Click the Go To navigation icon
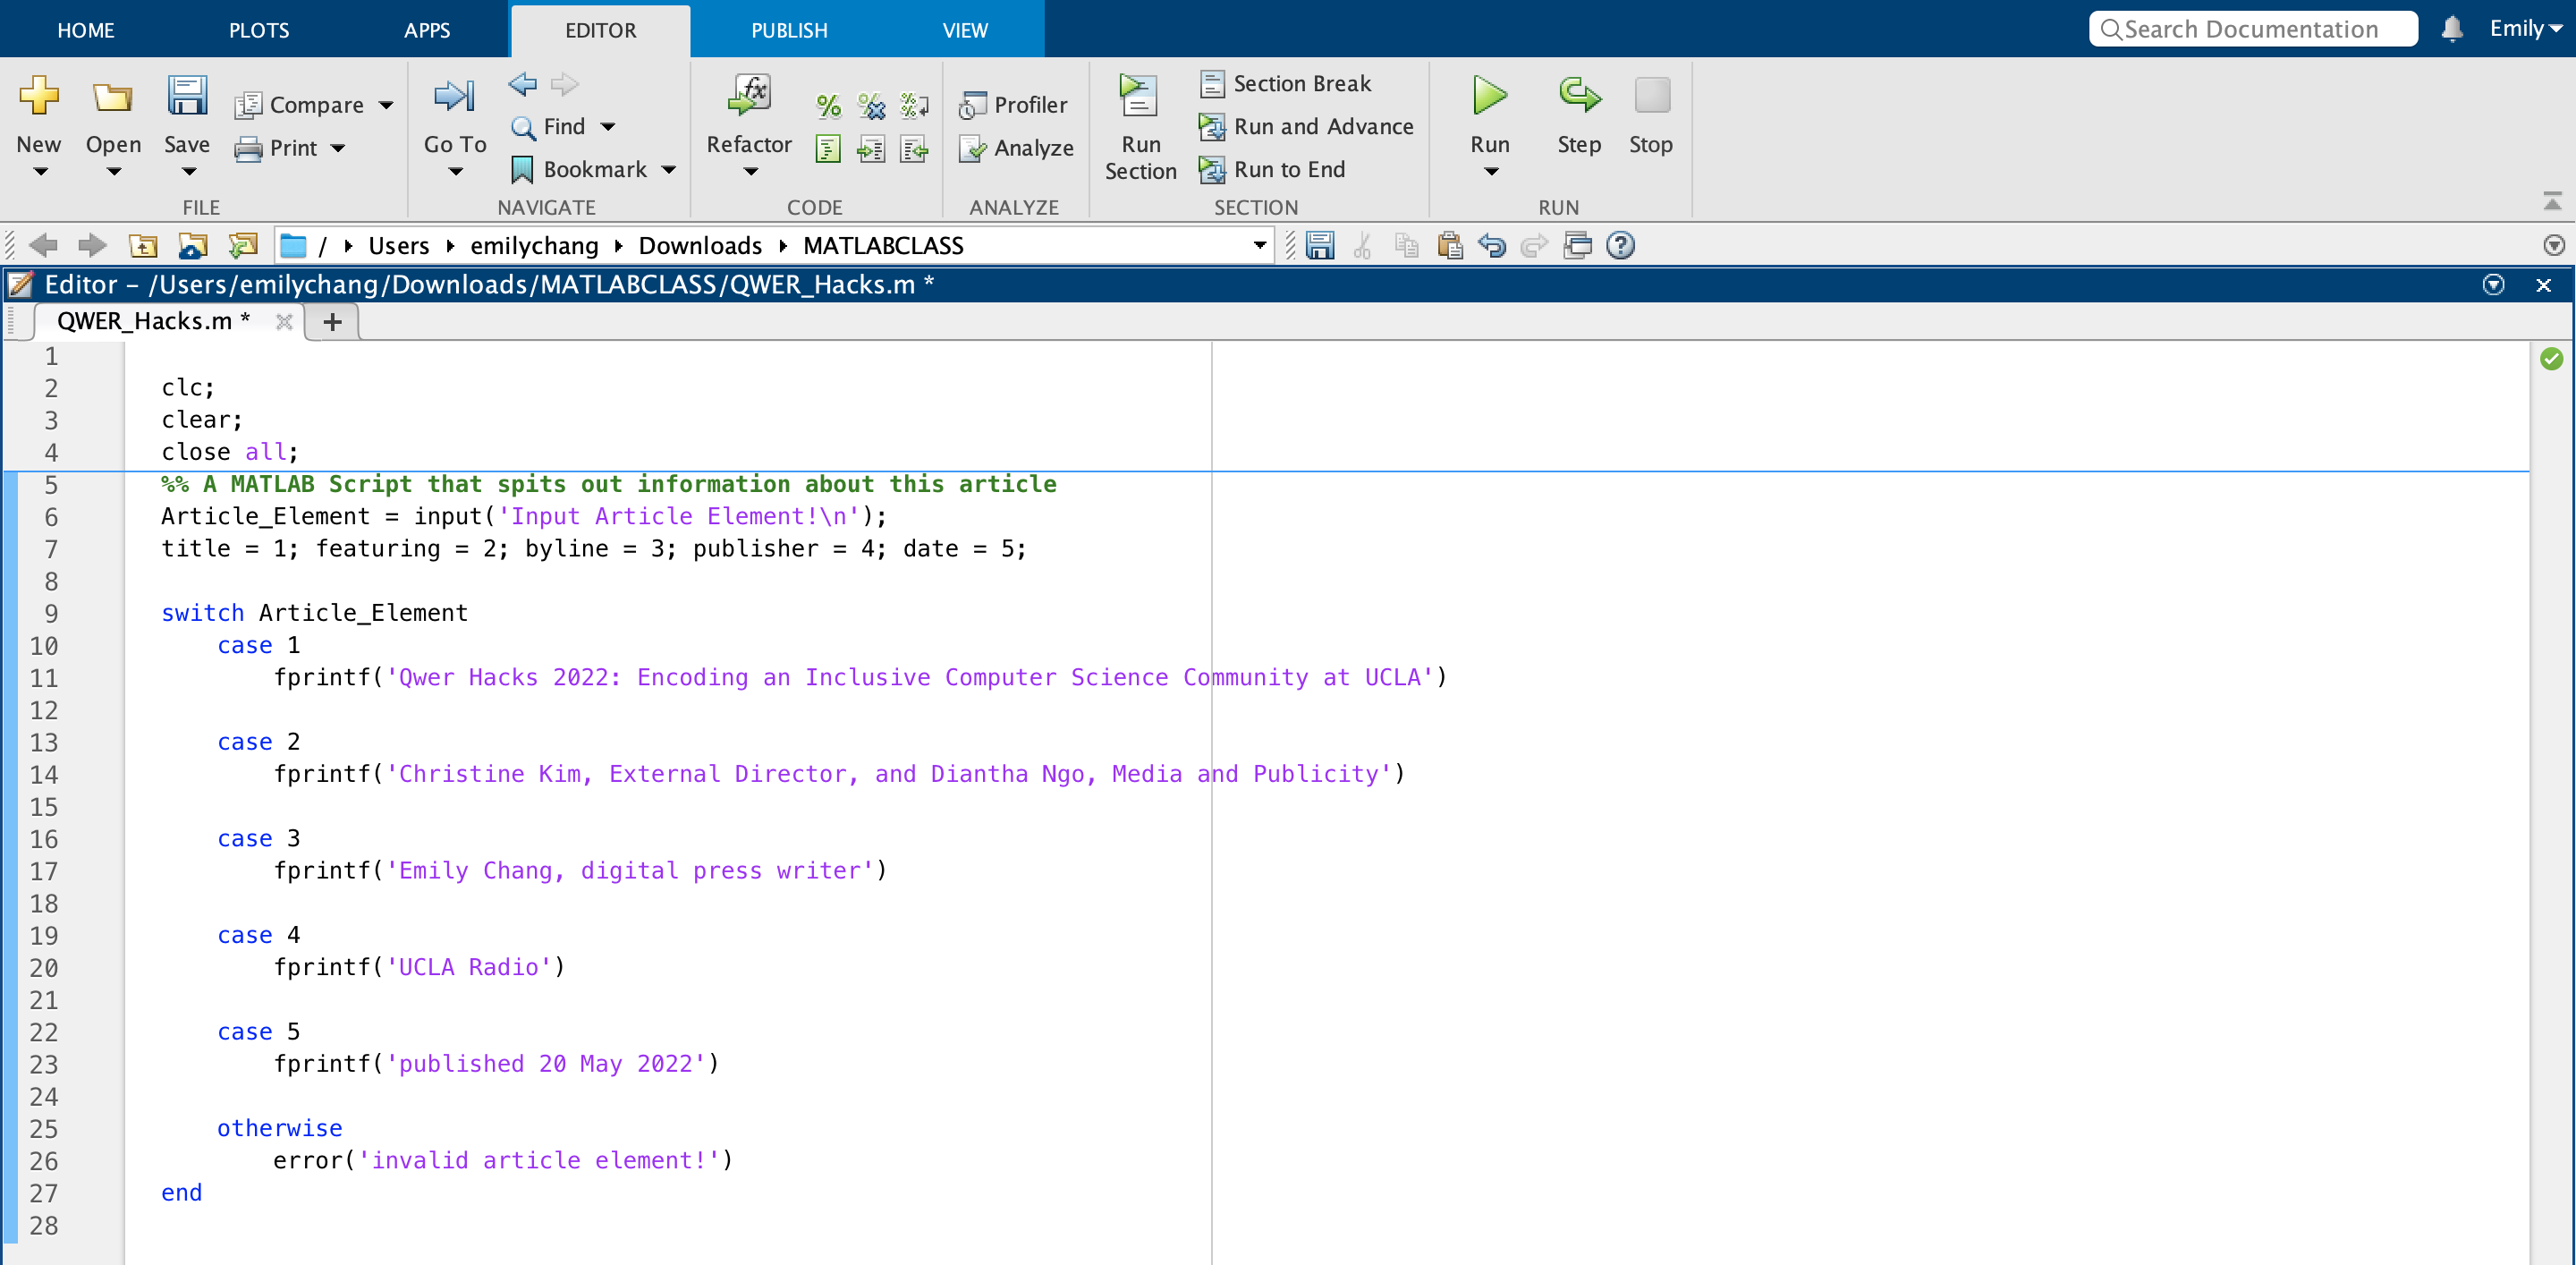The width and height of the screenshot is (2576, 1265). pyautogui.click(x=454, y=97)
